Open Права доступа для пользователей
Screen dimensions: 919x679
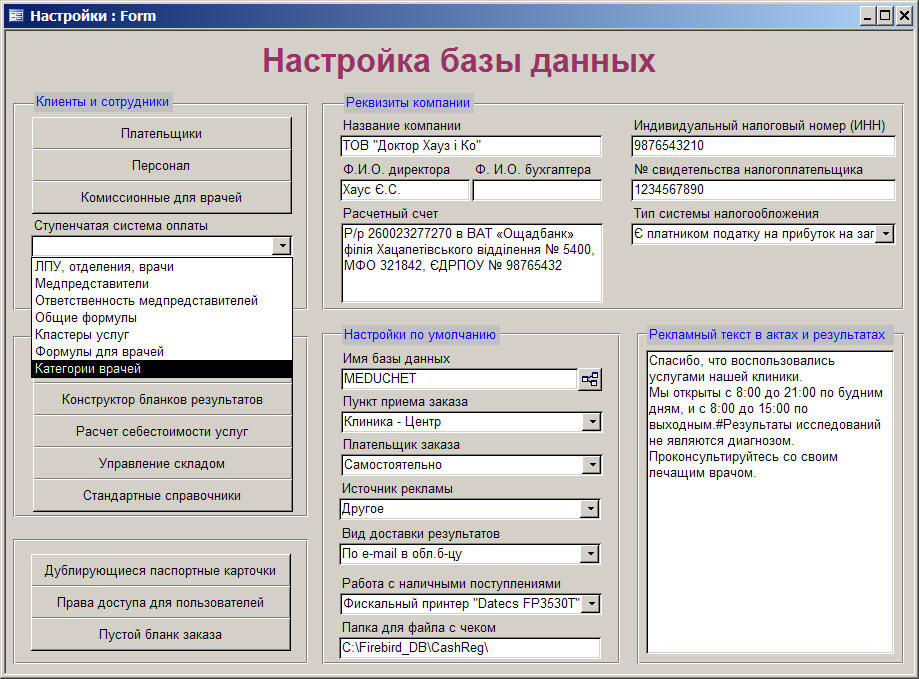point(161,602)
